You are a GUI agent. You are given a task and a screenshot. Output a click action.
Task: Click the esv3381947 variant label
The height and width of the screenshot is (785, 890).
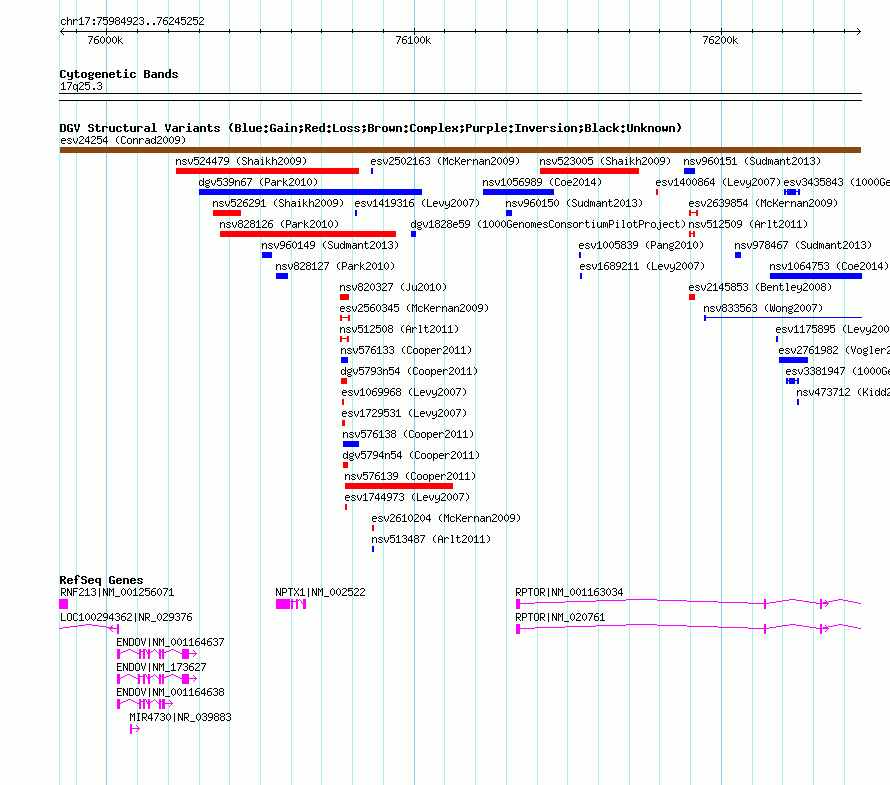pyautogui.click(x=837, y=371)
